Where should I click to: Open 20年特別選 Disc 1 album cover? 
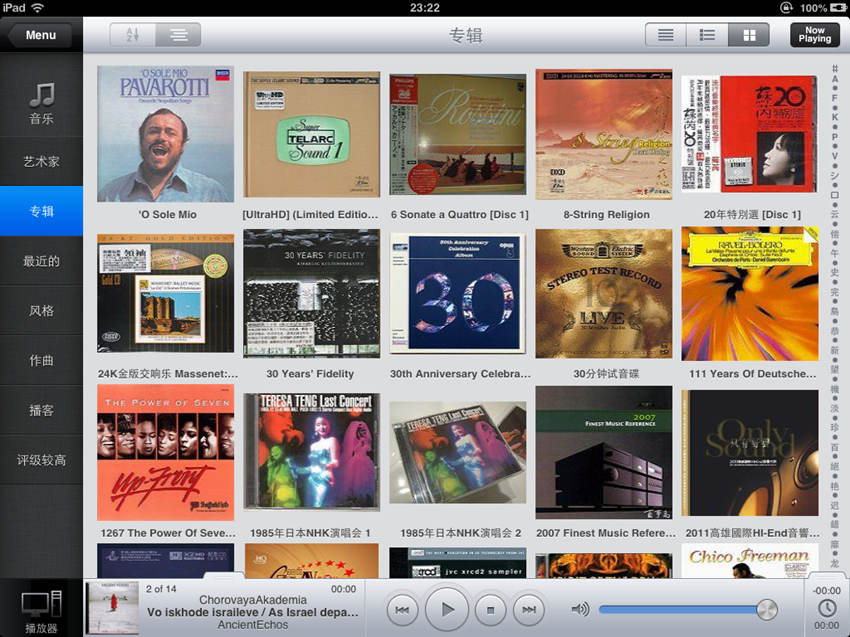[750, 134]
